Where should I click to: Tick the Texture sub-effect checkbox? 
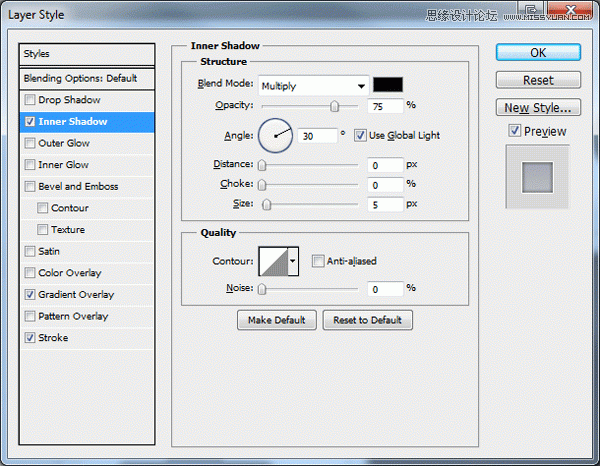click(x=42, y=230)
